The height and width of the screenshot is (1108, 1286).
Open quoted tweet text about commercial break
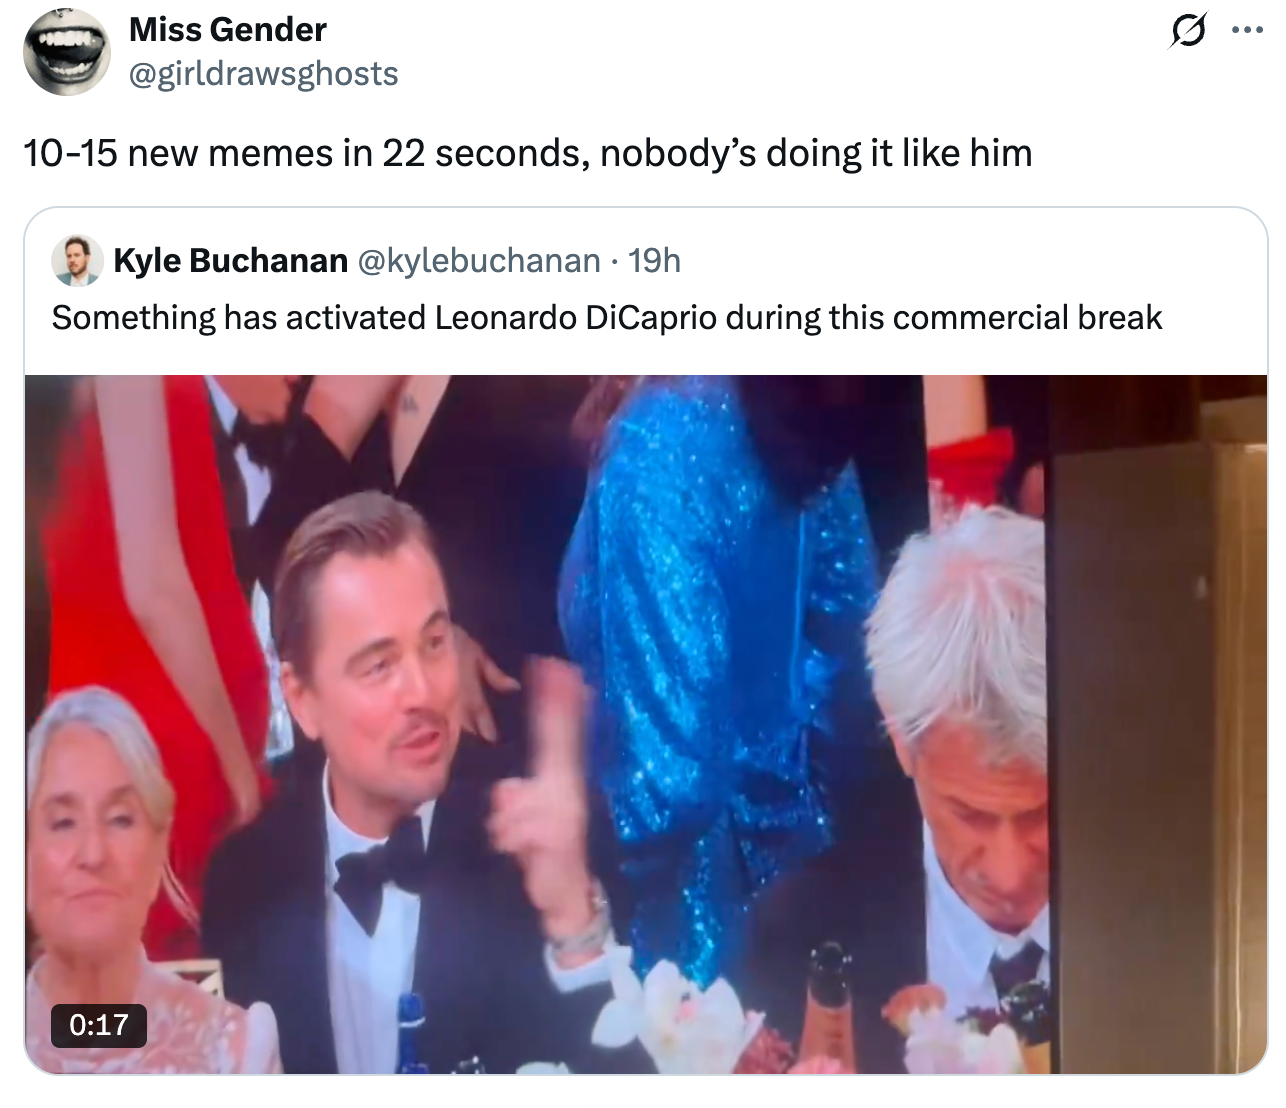(x=606, y=318)
